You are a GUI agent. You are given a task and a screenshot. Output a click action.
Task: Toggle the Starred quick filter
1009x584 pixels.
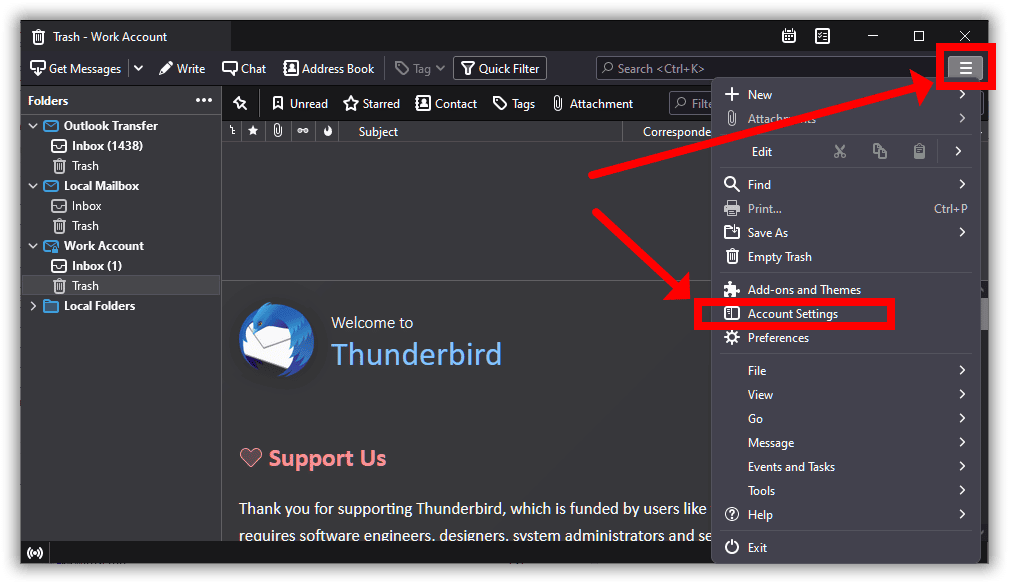[x=371, y=104]
